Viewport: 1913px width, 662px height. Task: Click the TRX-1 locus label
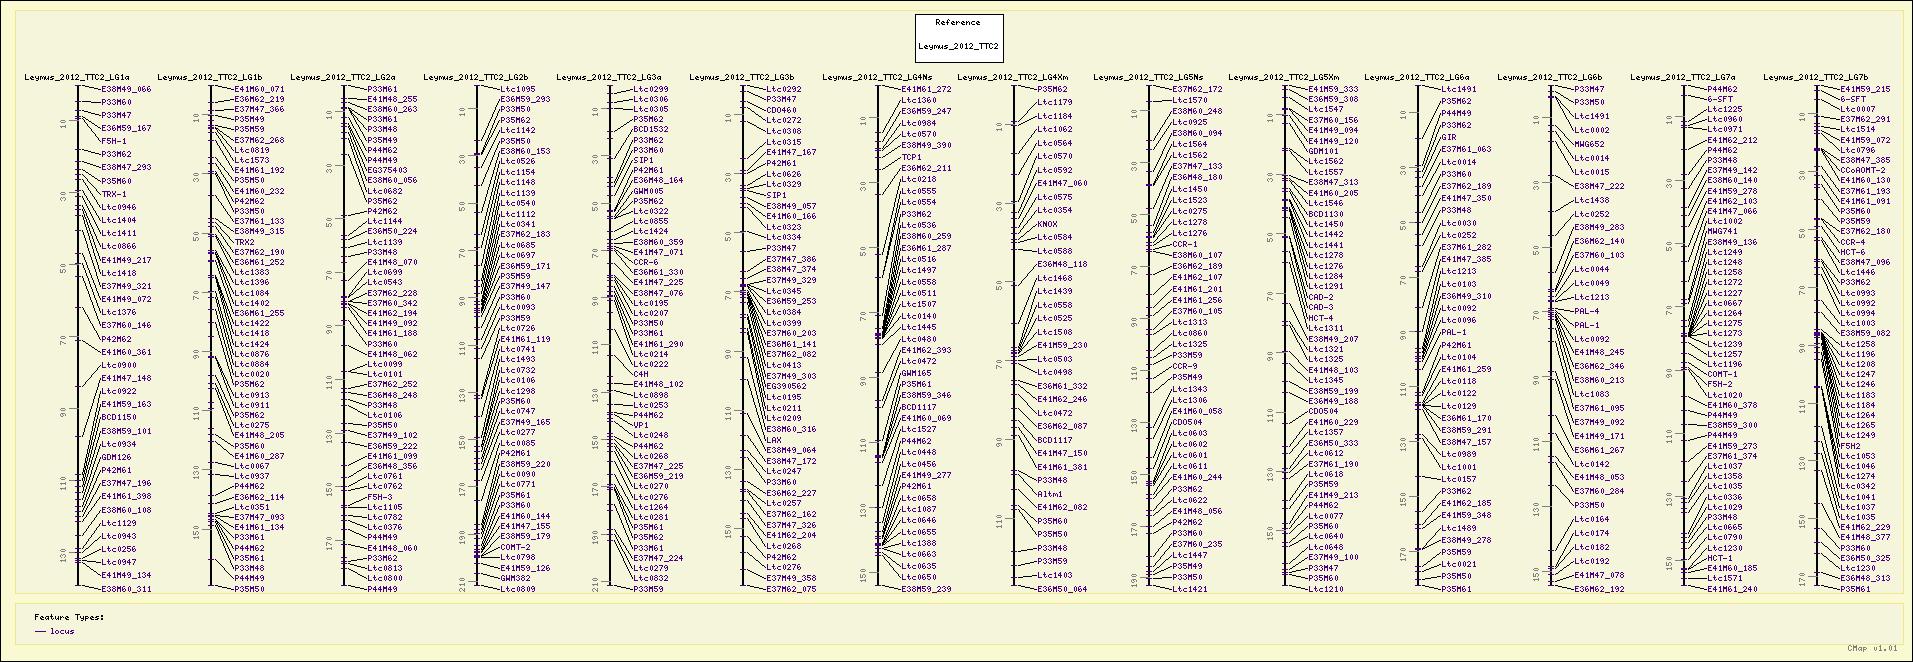tap(114, 194)
